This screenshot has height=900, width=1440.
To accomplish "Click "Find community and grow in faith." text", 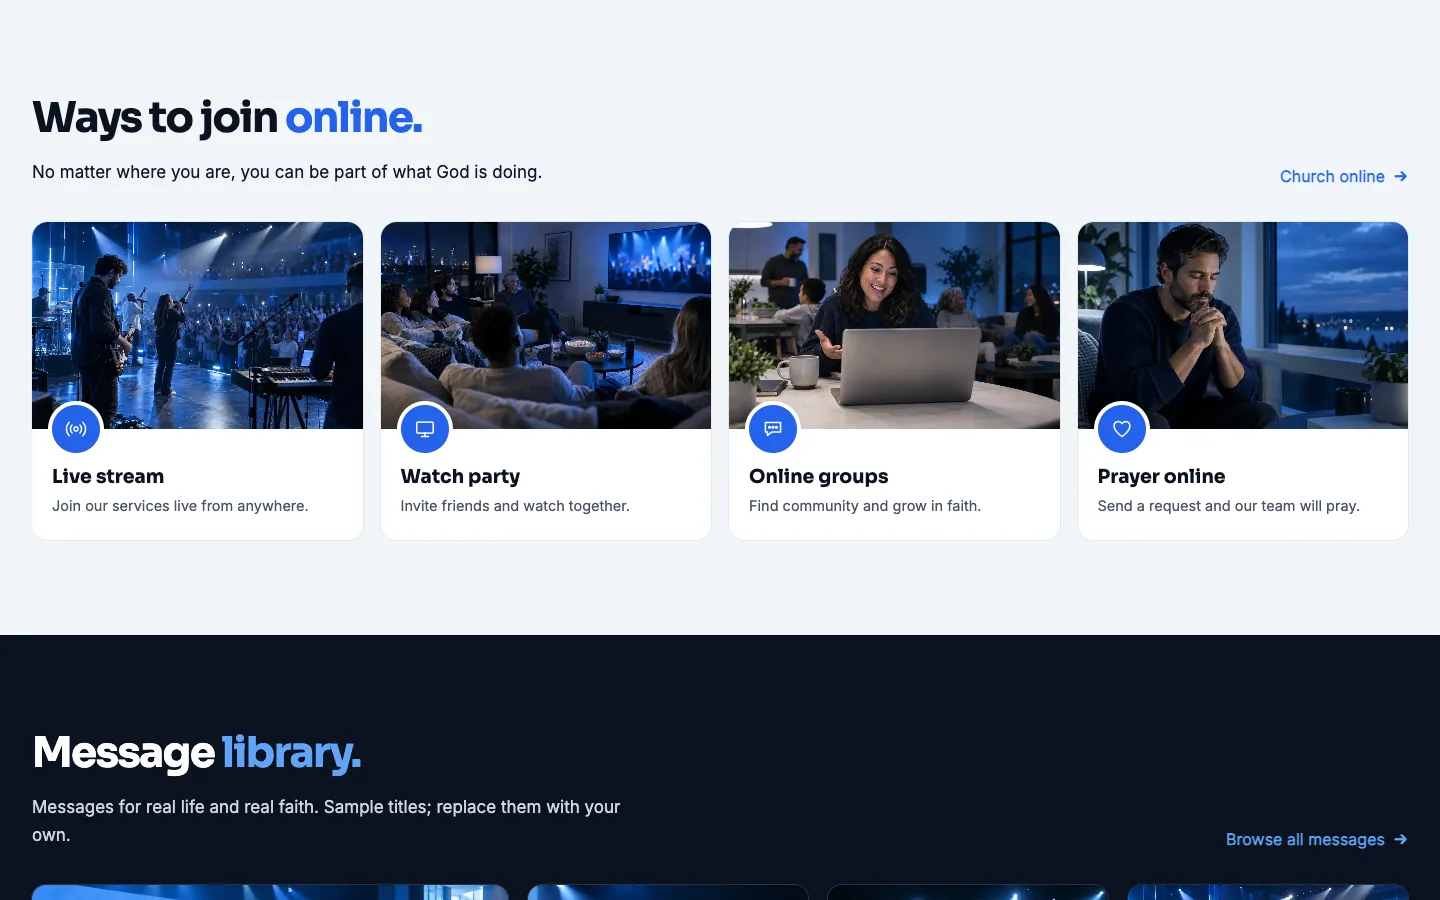I will [x=865, y=506].
